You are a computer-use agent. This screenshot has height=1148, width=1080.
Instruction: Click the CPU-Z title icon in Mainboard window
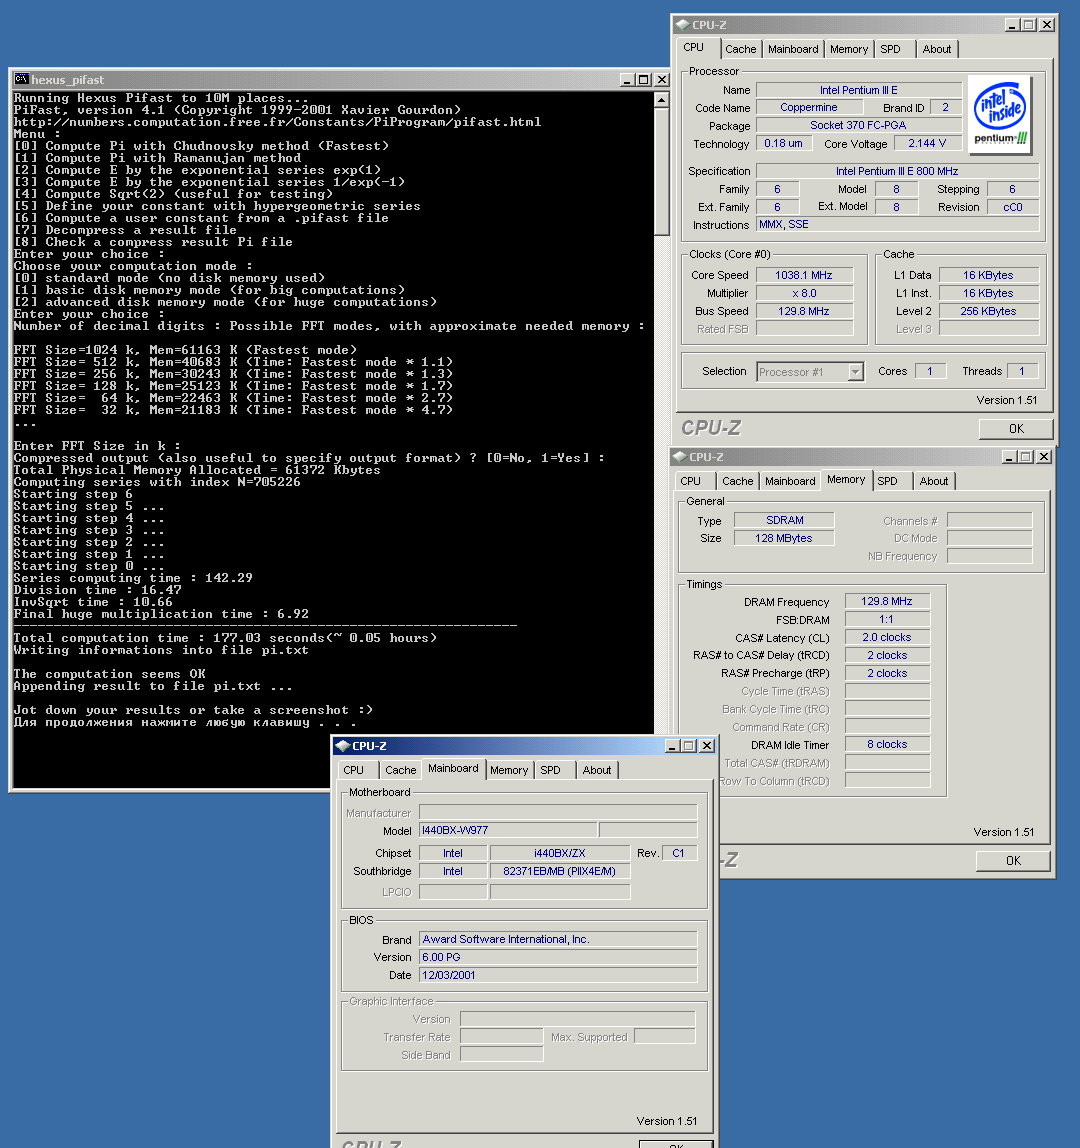pos(342,745)
